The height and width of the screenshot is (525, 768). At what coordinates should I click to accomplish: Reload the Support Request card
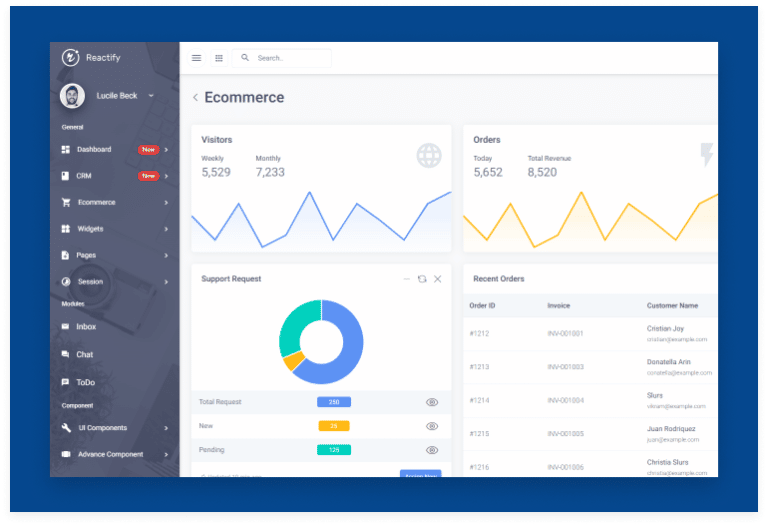[422, 279]
